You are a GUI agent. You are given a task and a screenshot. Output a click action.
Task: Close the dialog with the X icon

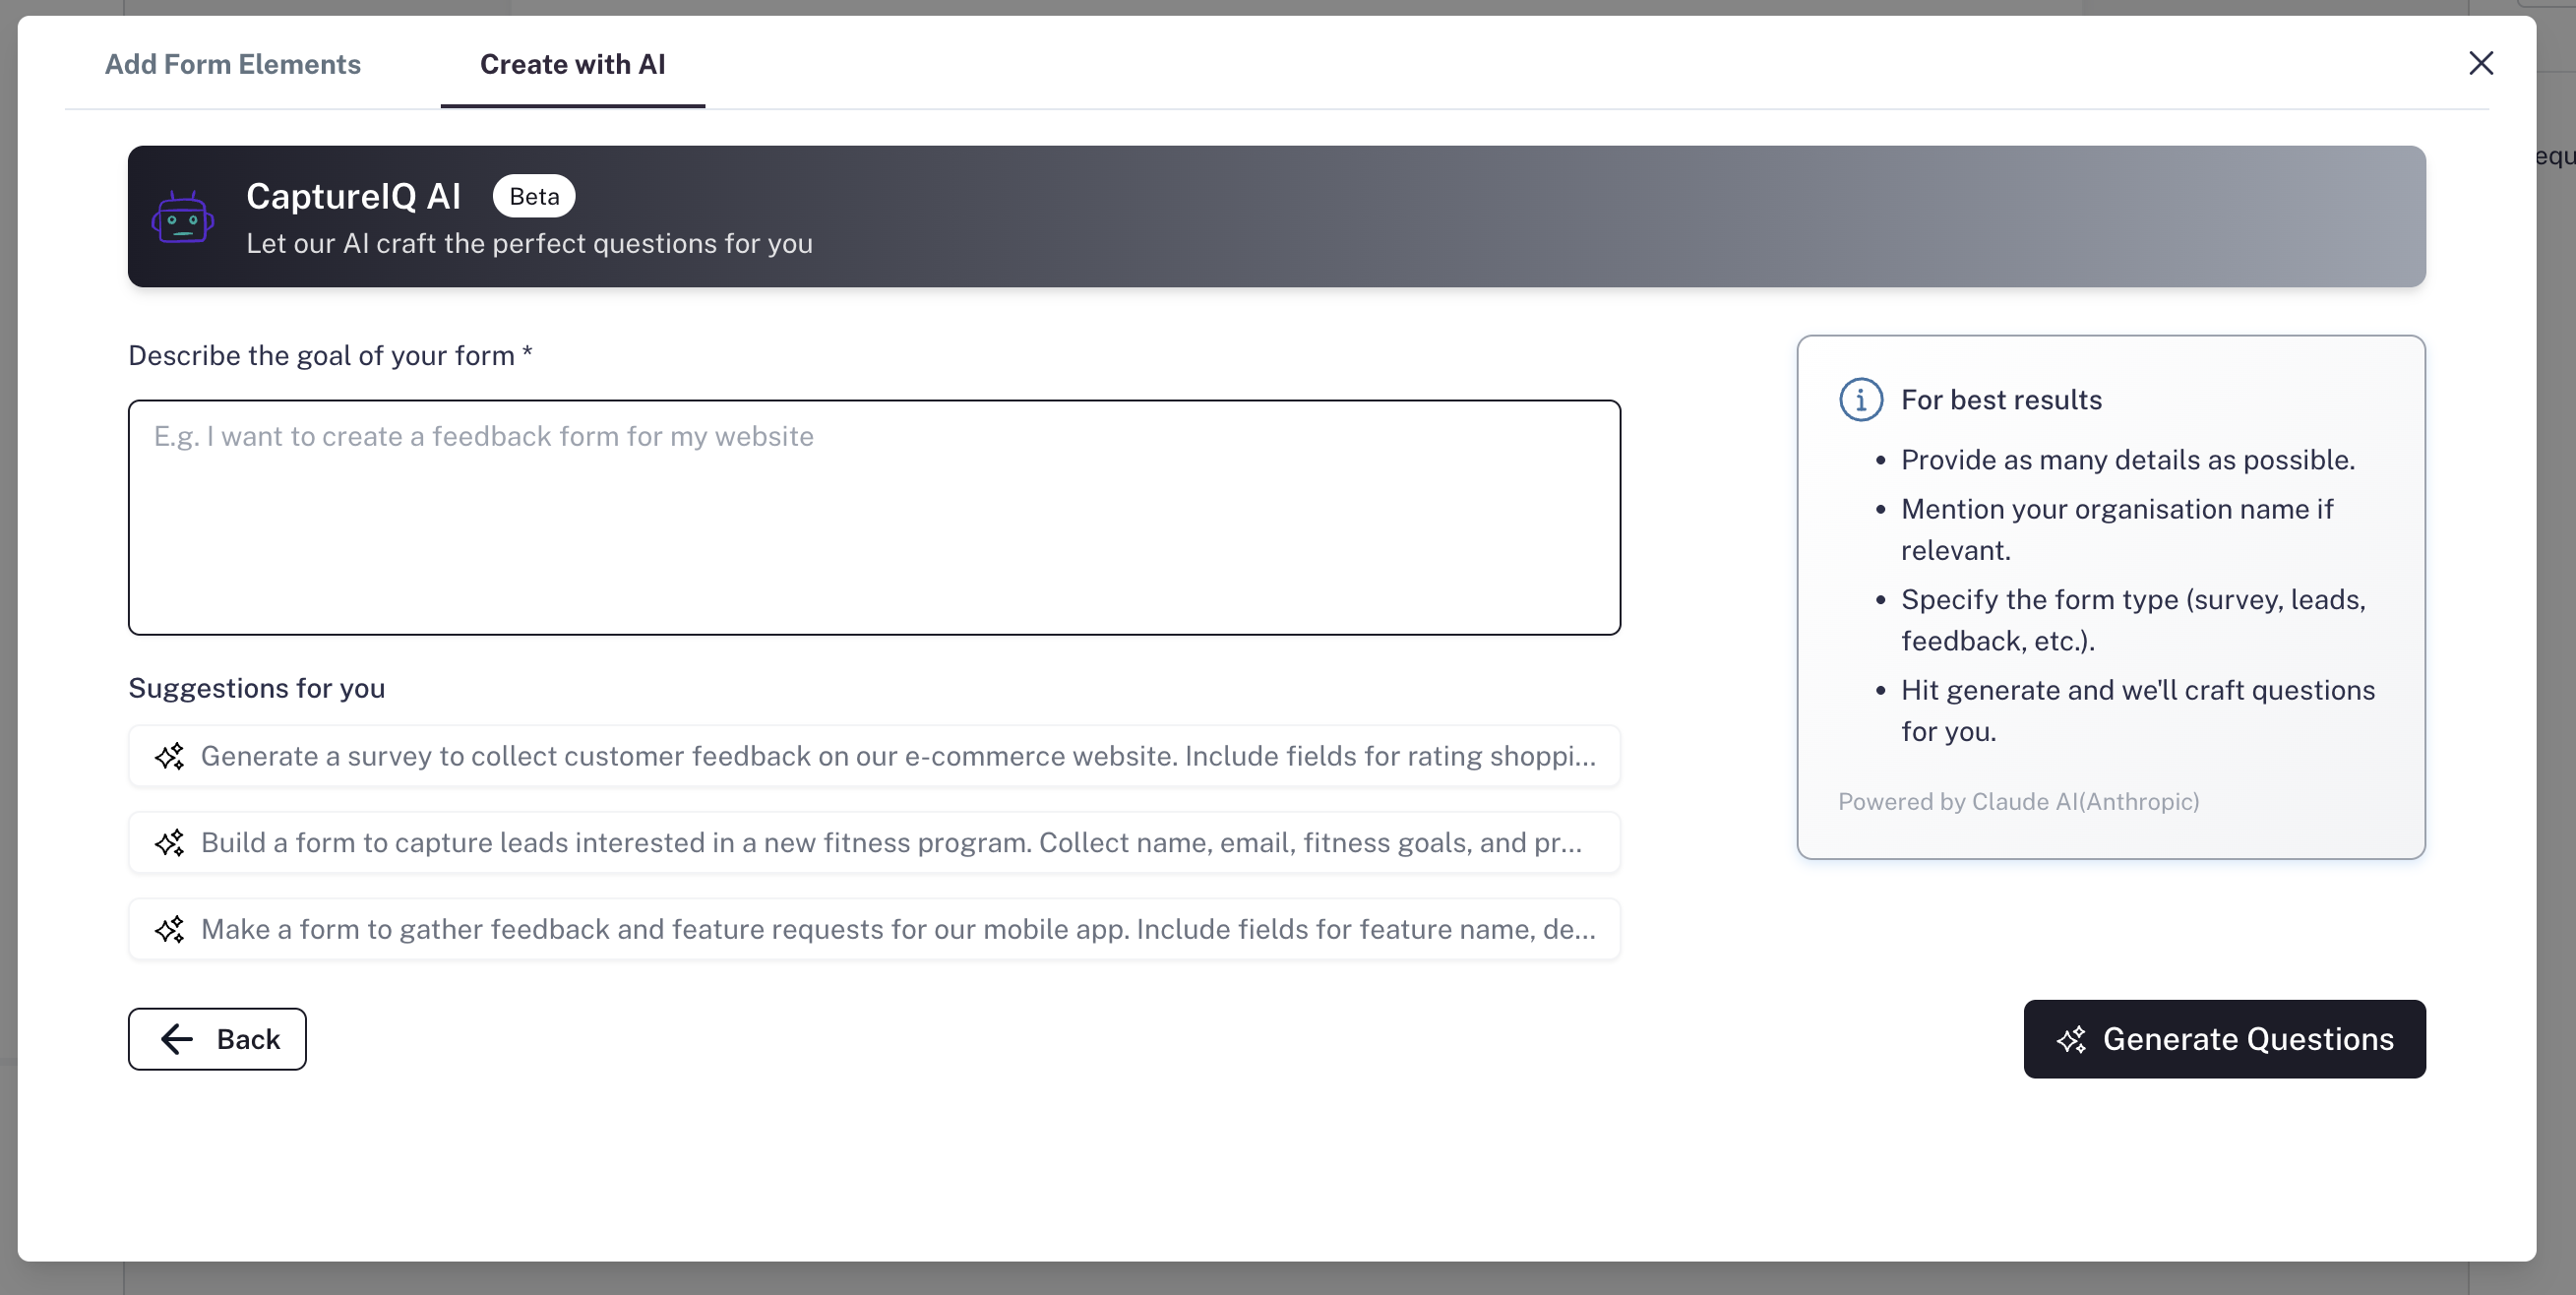[x=2480, y=64]
